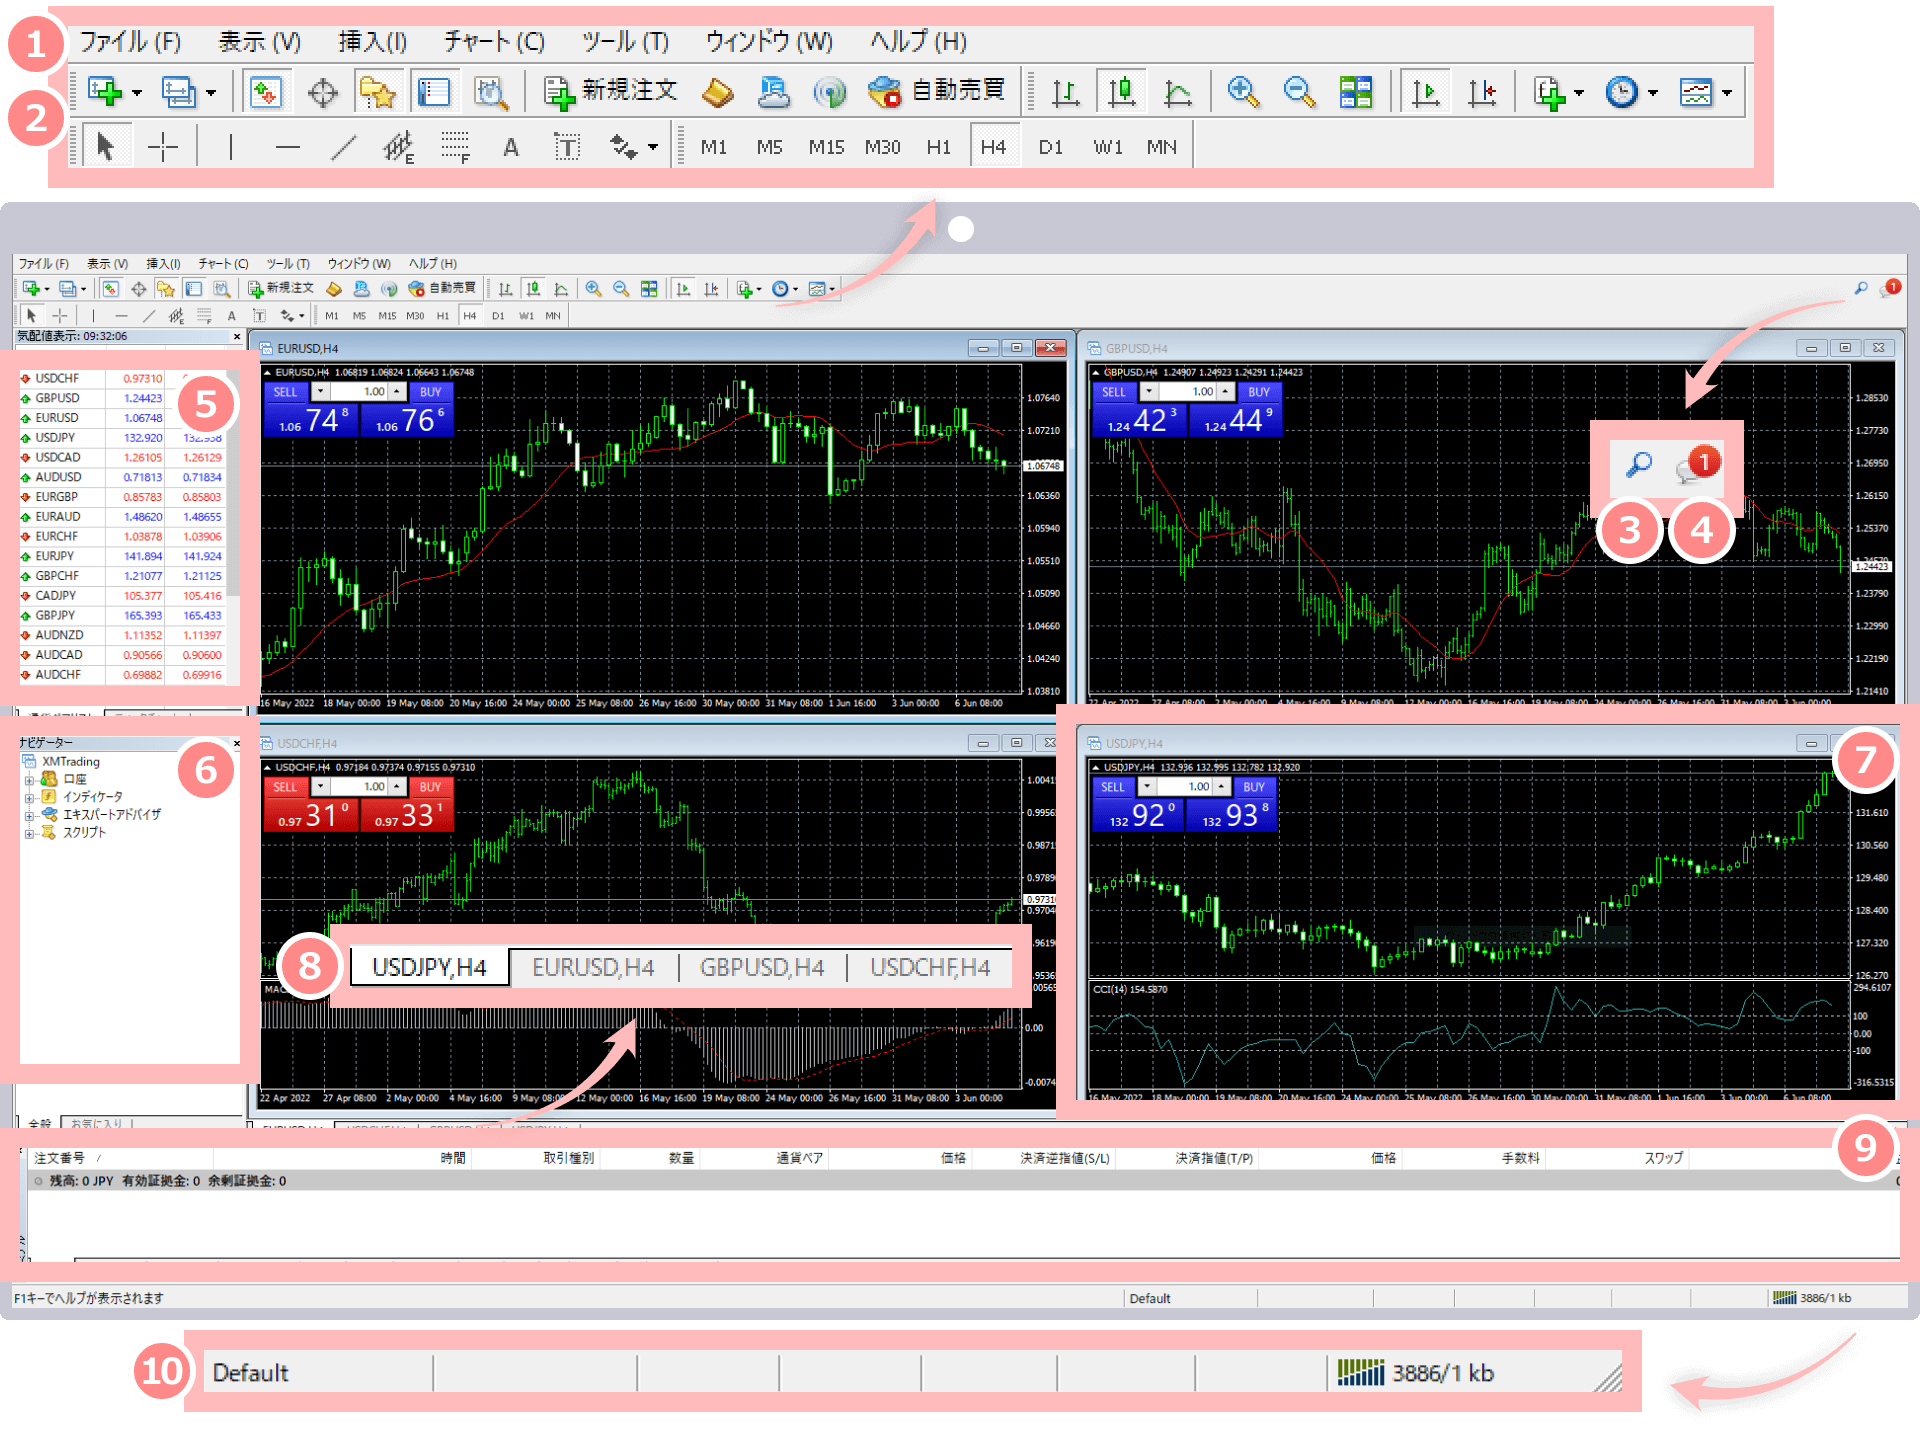The height and width of the screenshot is (1453, 1920).
Task: Open the チャート (C) menu
Action: tap(494, 41)
